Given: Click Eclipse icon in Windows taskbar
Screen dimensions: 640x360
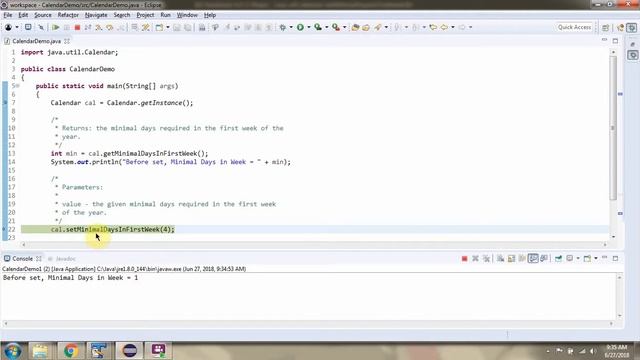Looking at the screenshot, I should point(130,351).
